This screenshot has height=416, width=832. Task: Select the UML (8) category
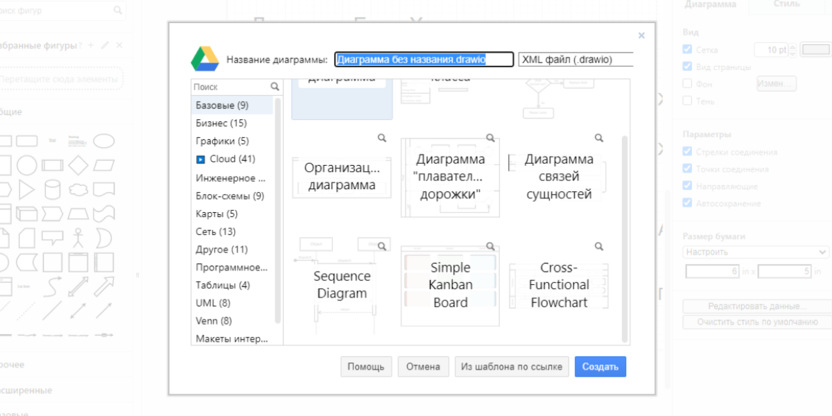coord(232,303)
